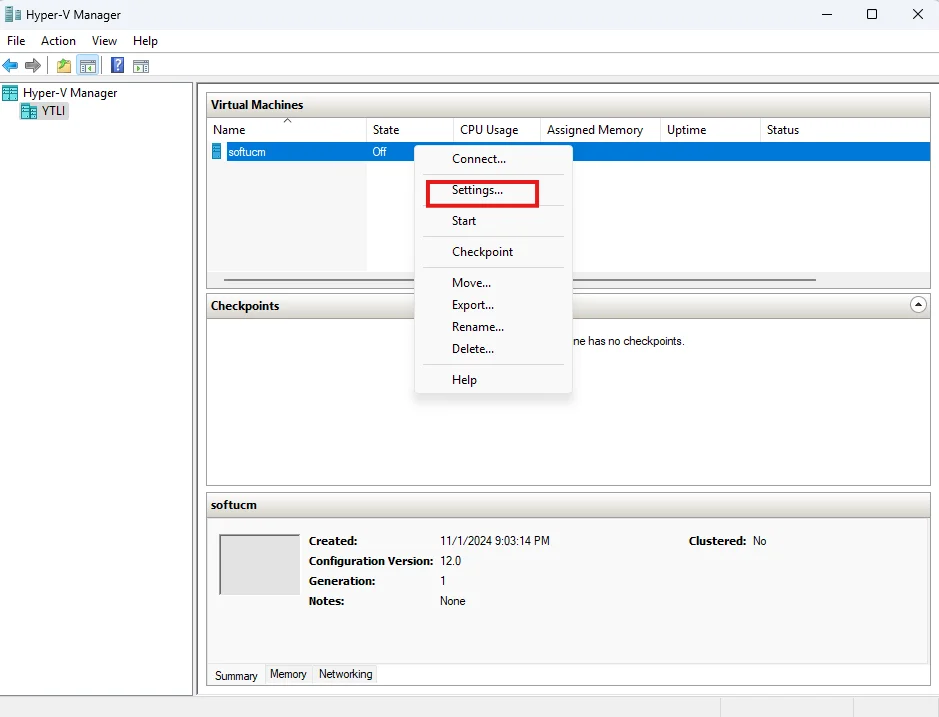
Task: Choose Move... from the context menu
Action: point(493,283)
